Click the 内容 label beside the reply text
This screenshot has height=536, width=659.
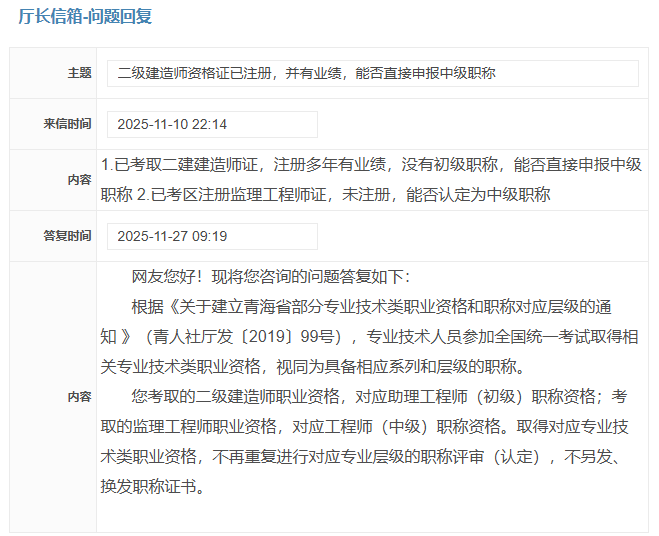click(79, 397)
